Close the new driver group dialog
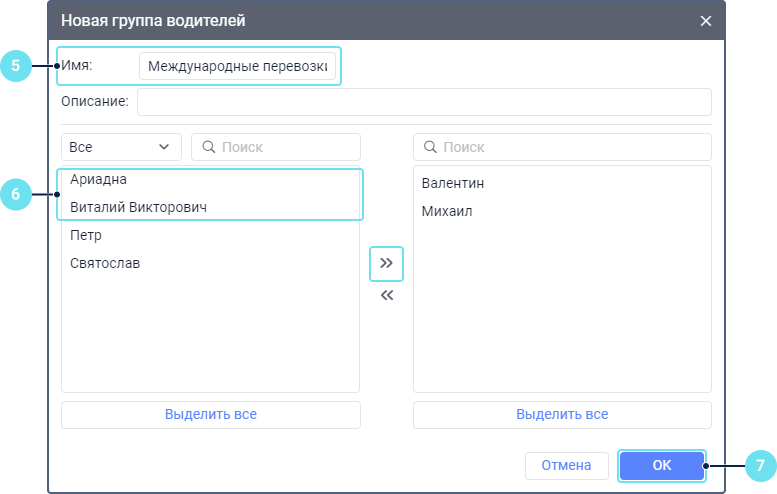 tap(706, 20)
